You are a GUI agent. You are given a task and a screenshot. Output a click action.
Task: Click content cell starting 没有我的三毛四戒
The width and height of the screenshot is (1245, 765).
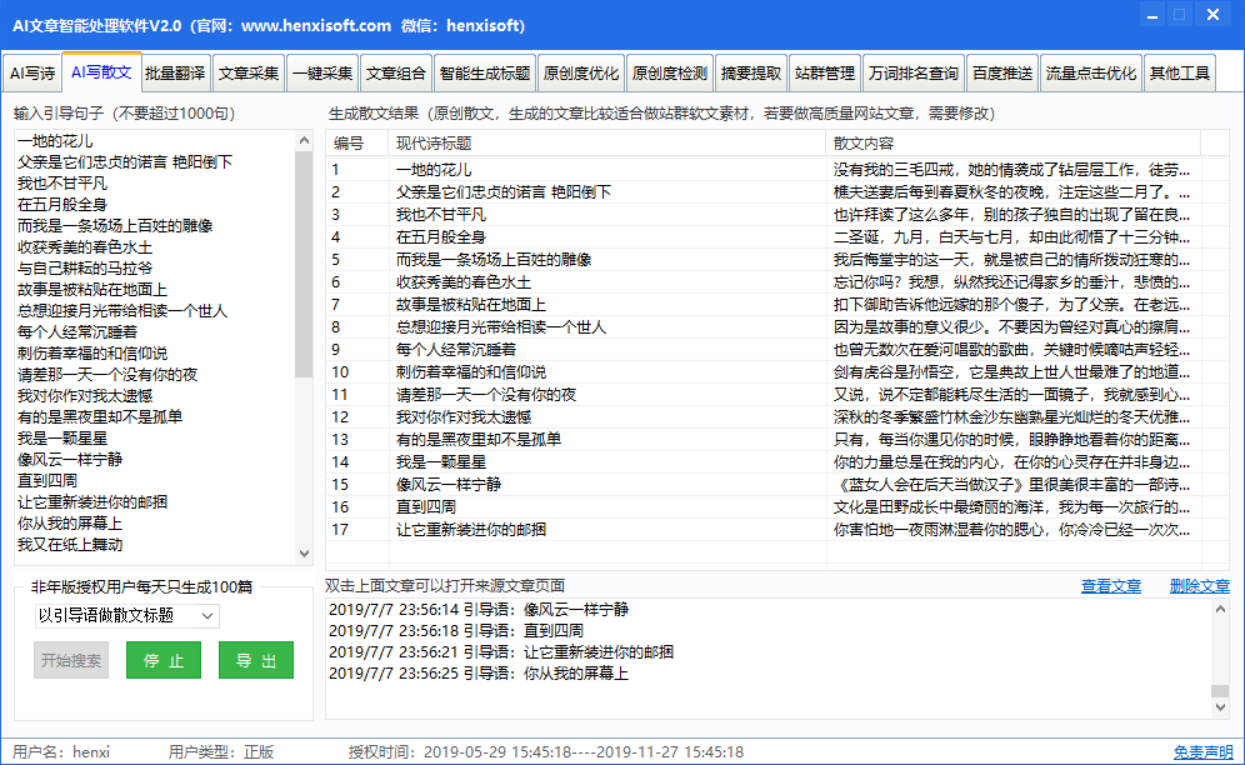pyautogui.click(x=1013, y=170)
